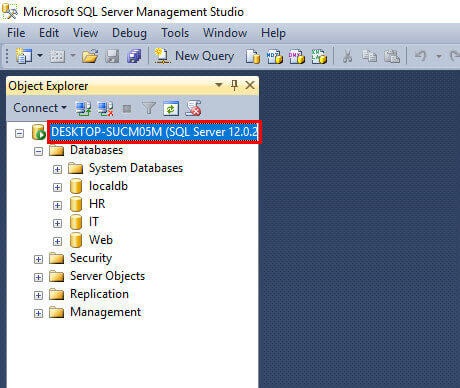Click the Stop square icon in Object Explorer
Viewport: 460px width, 388px height.
127,108
